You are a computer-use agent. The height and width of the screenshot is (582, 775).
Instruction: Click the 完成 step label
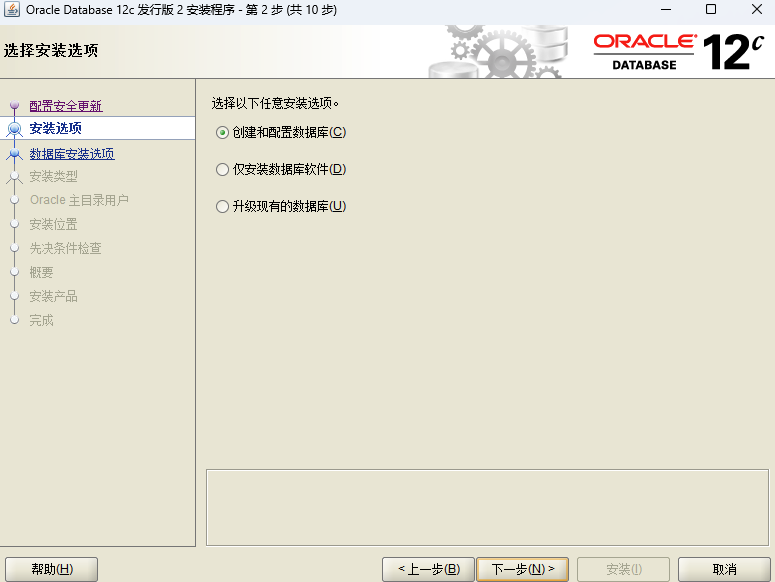[41, 320]
